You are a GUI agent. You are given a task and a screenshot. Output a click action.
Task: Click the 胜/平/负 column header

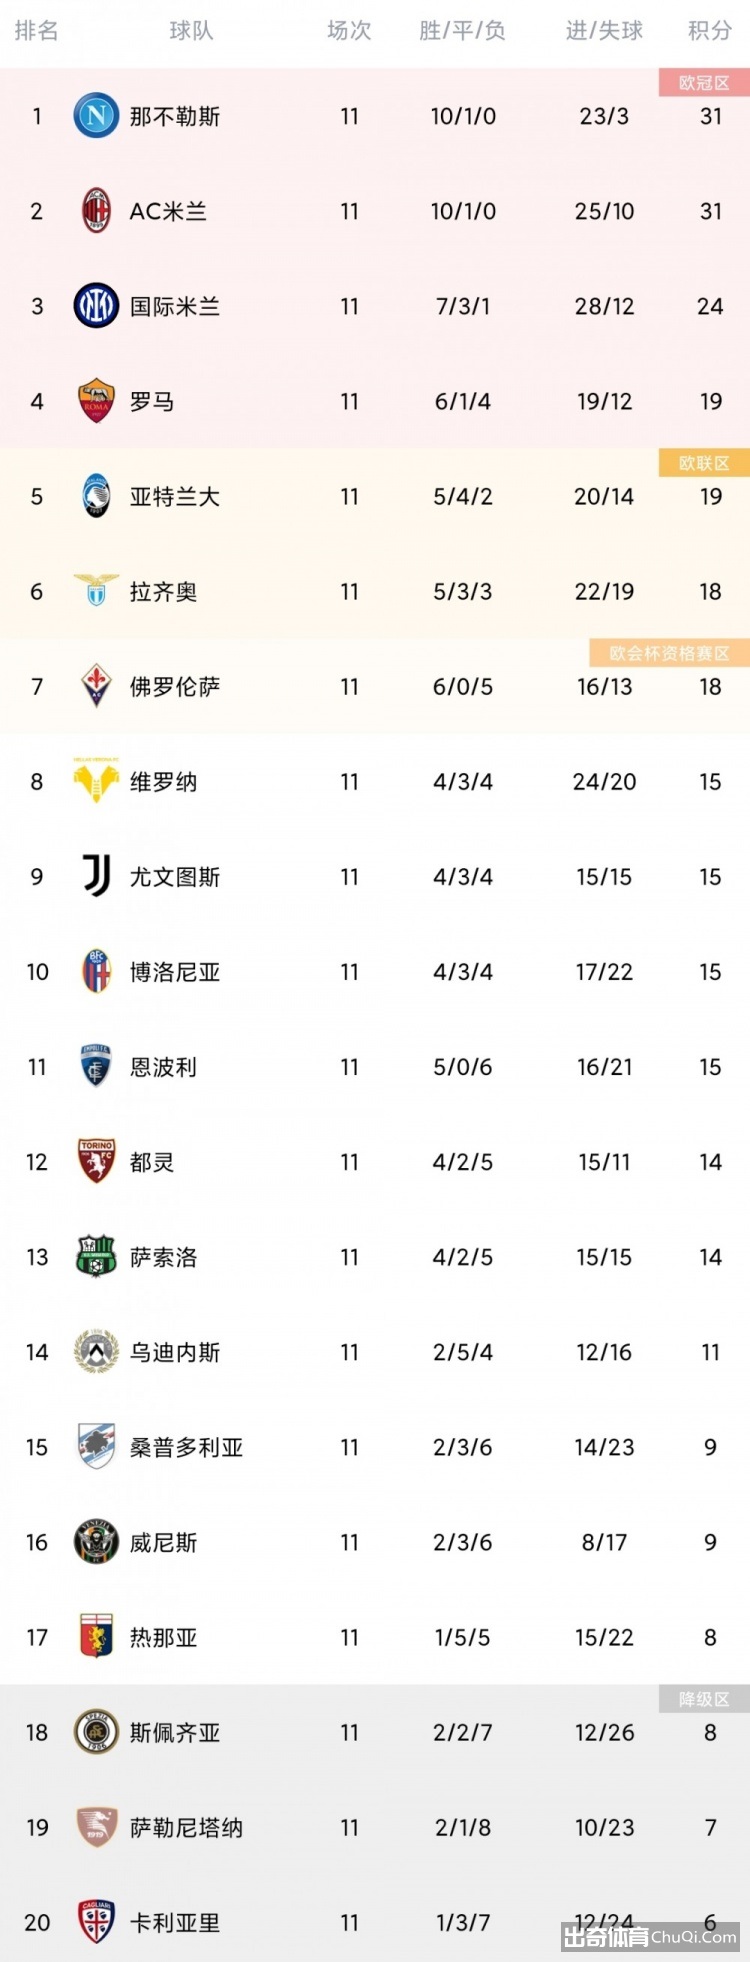pos(462,31)
